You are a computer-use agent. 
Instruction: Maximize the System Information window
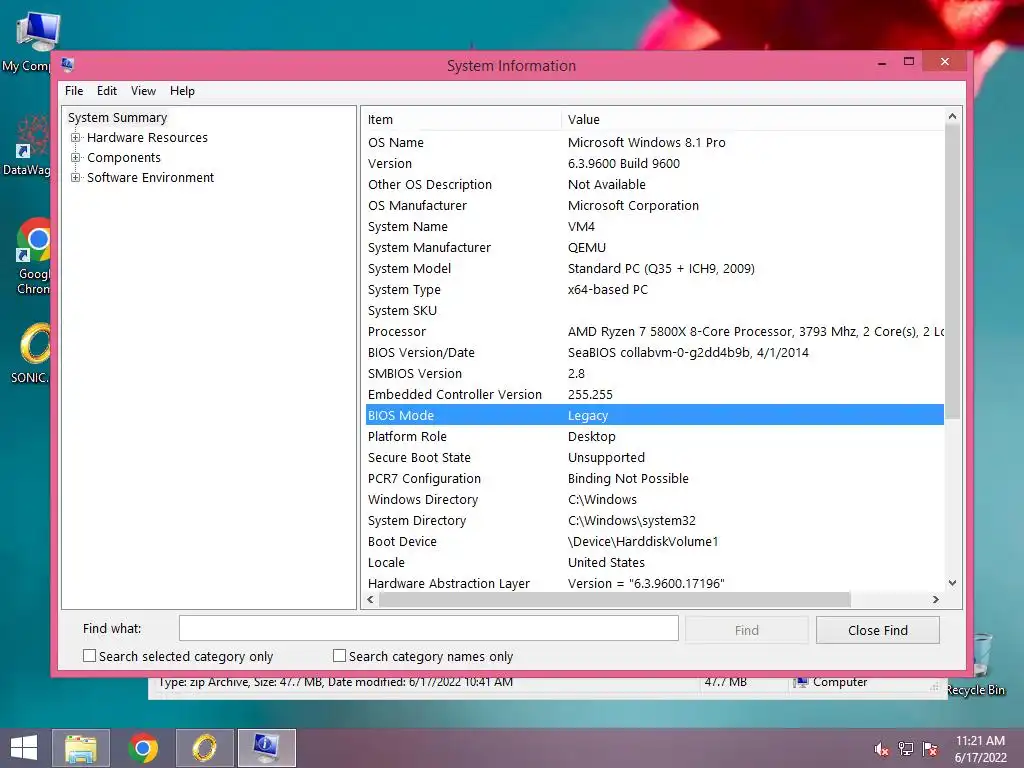point(908,61)
